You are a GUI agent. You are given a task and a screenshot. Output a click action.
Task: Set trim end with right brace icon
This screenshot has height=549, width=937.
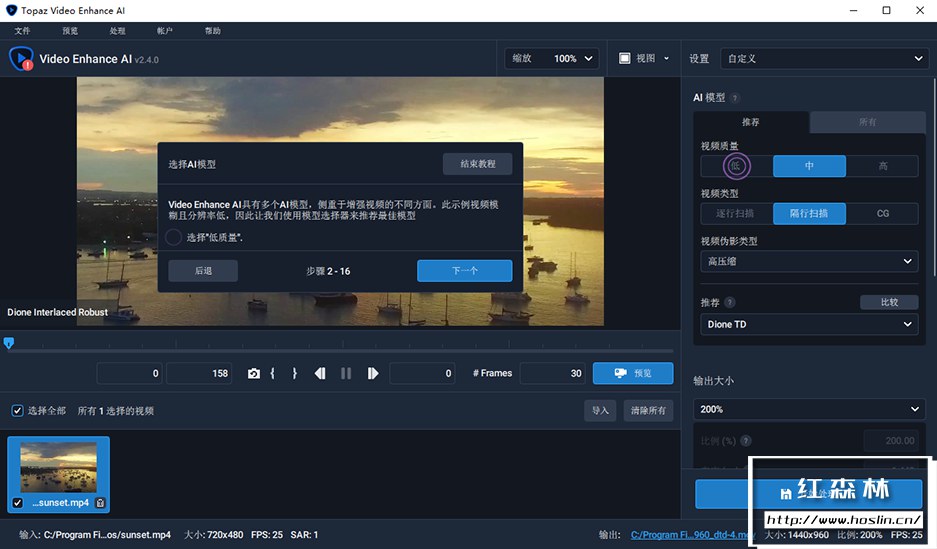pyautogui.click(x=294, y=373)
